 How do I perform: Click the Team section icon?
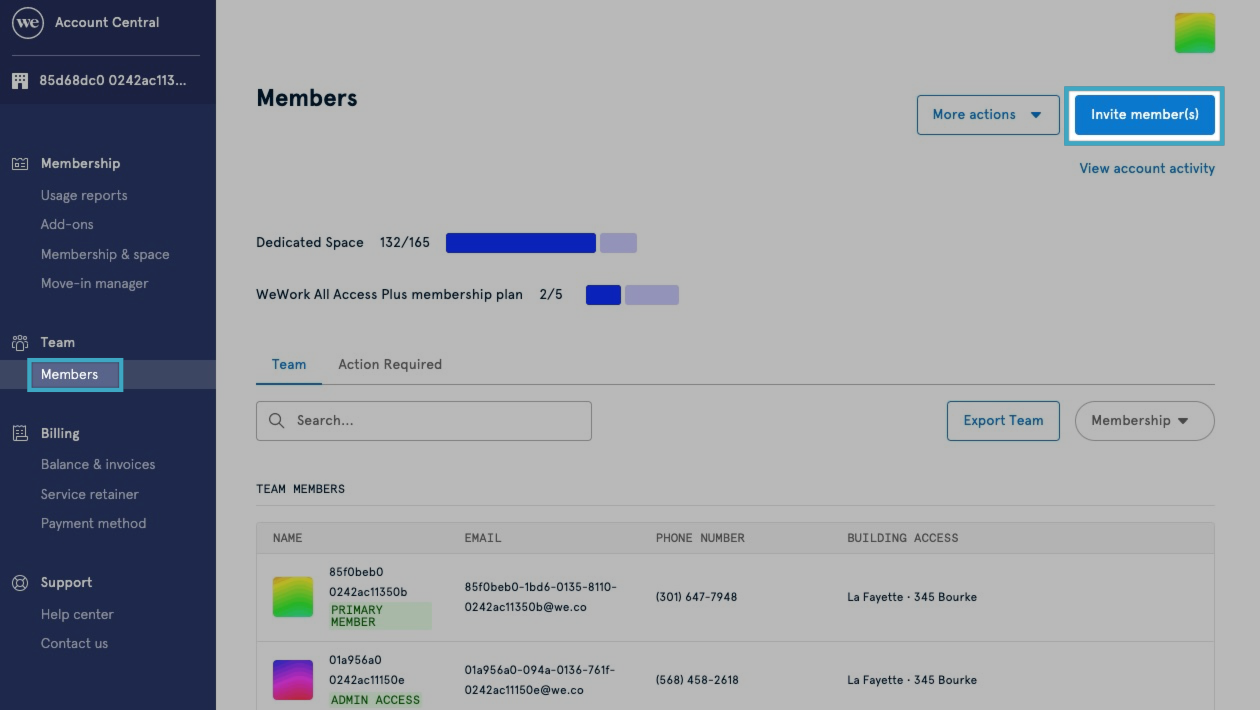point(20,342)
